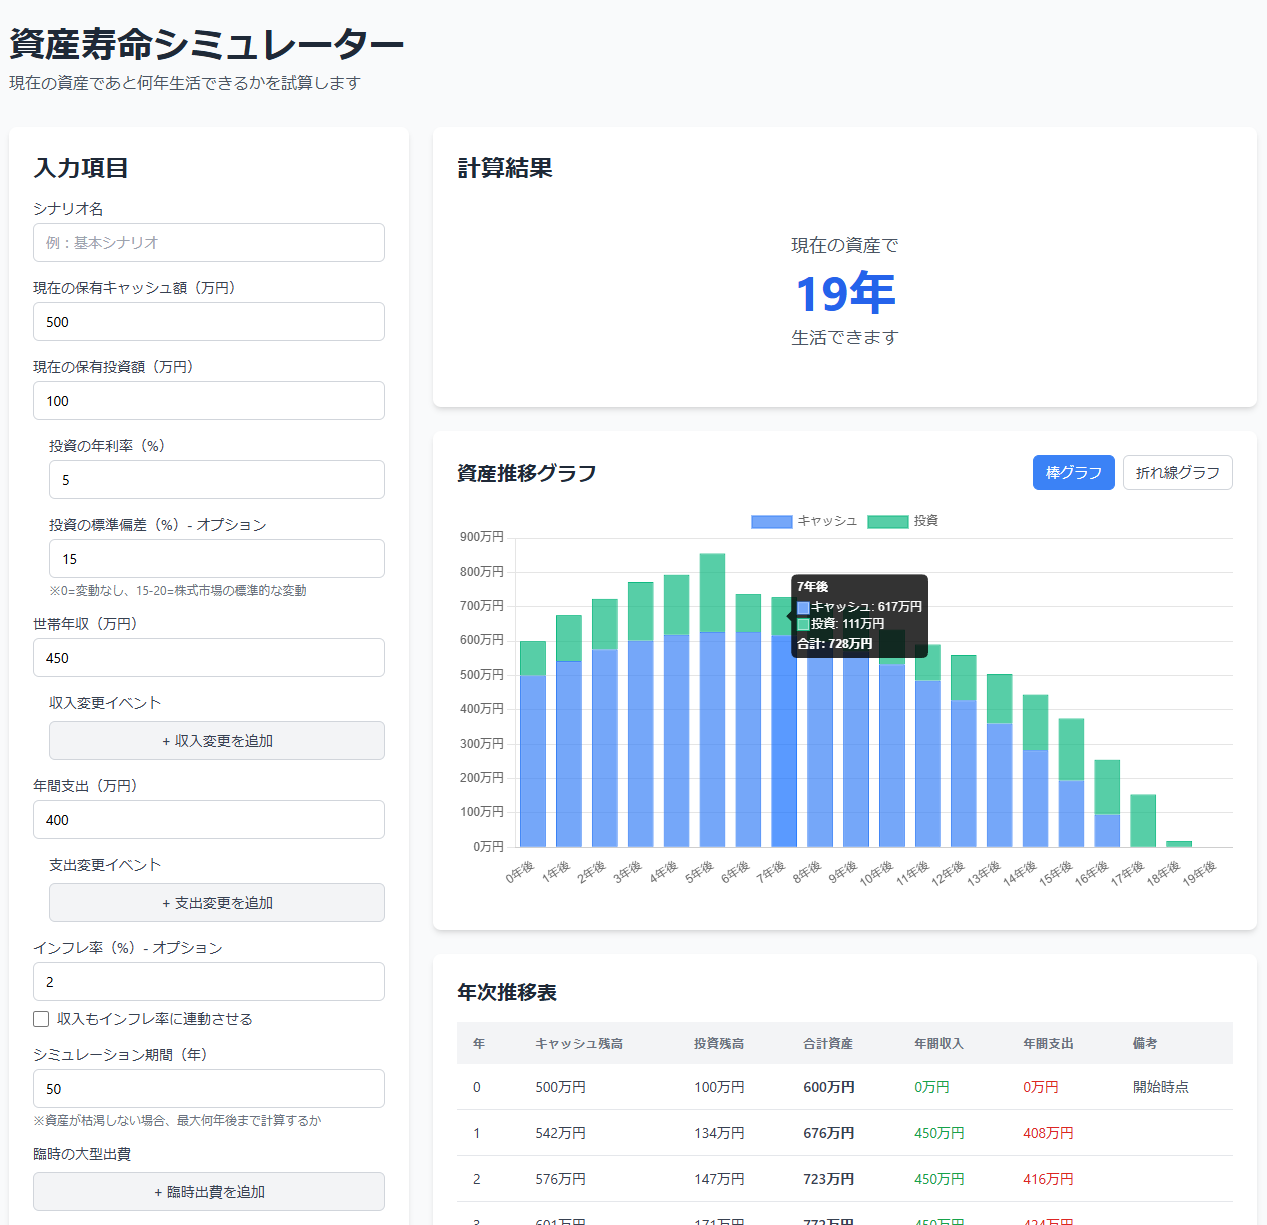Select the 投資の年利率 field
The image size is (1267, 1225).
click(217, 480)
